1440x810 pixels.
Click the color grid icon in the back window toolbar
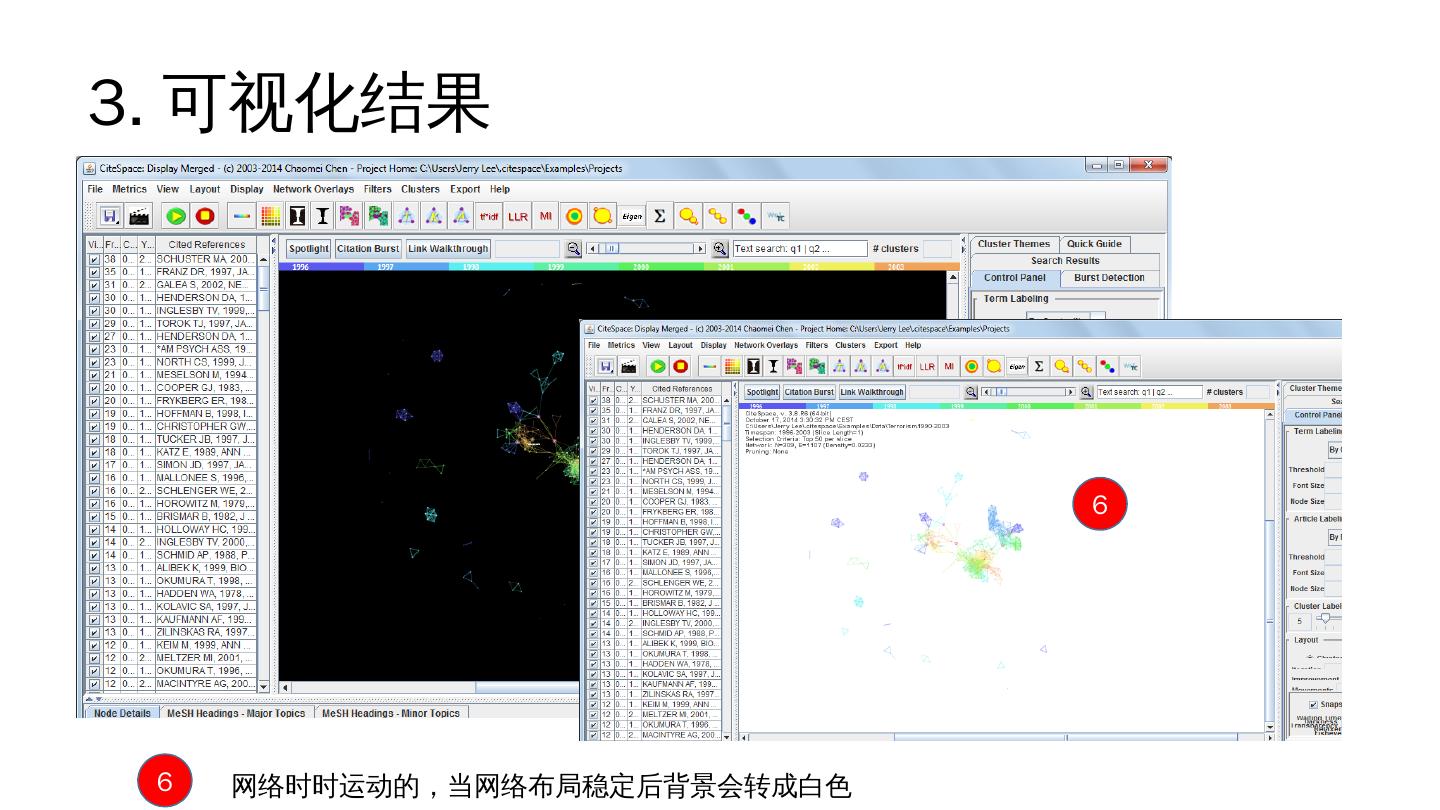tap(270, 216)
